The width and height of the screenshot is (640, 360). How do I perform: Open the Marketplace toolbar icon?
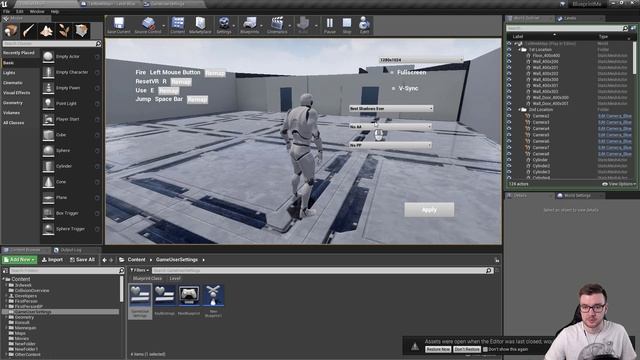click(x=200, y=25)
